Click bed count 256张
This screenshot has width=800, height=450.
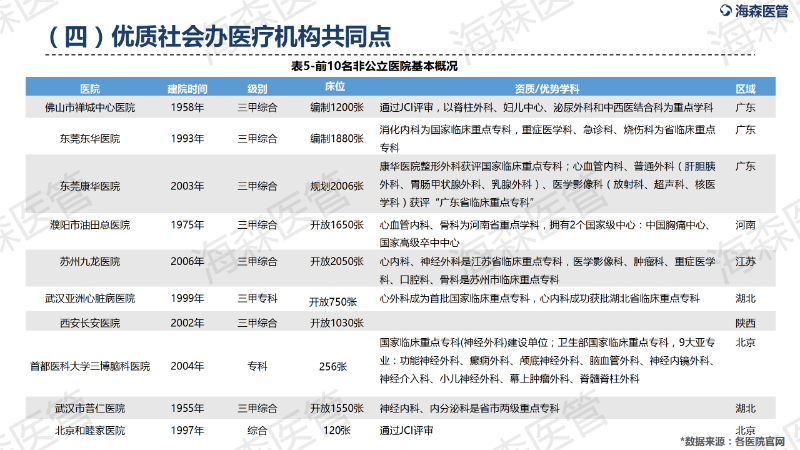pos(333,366)
